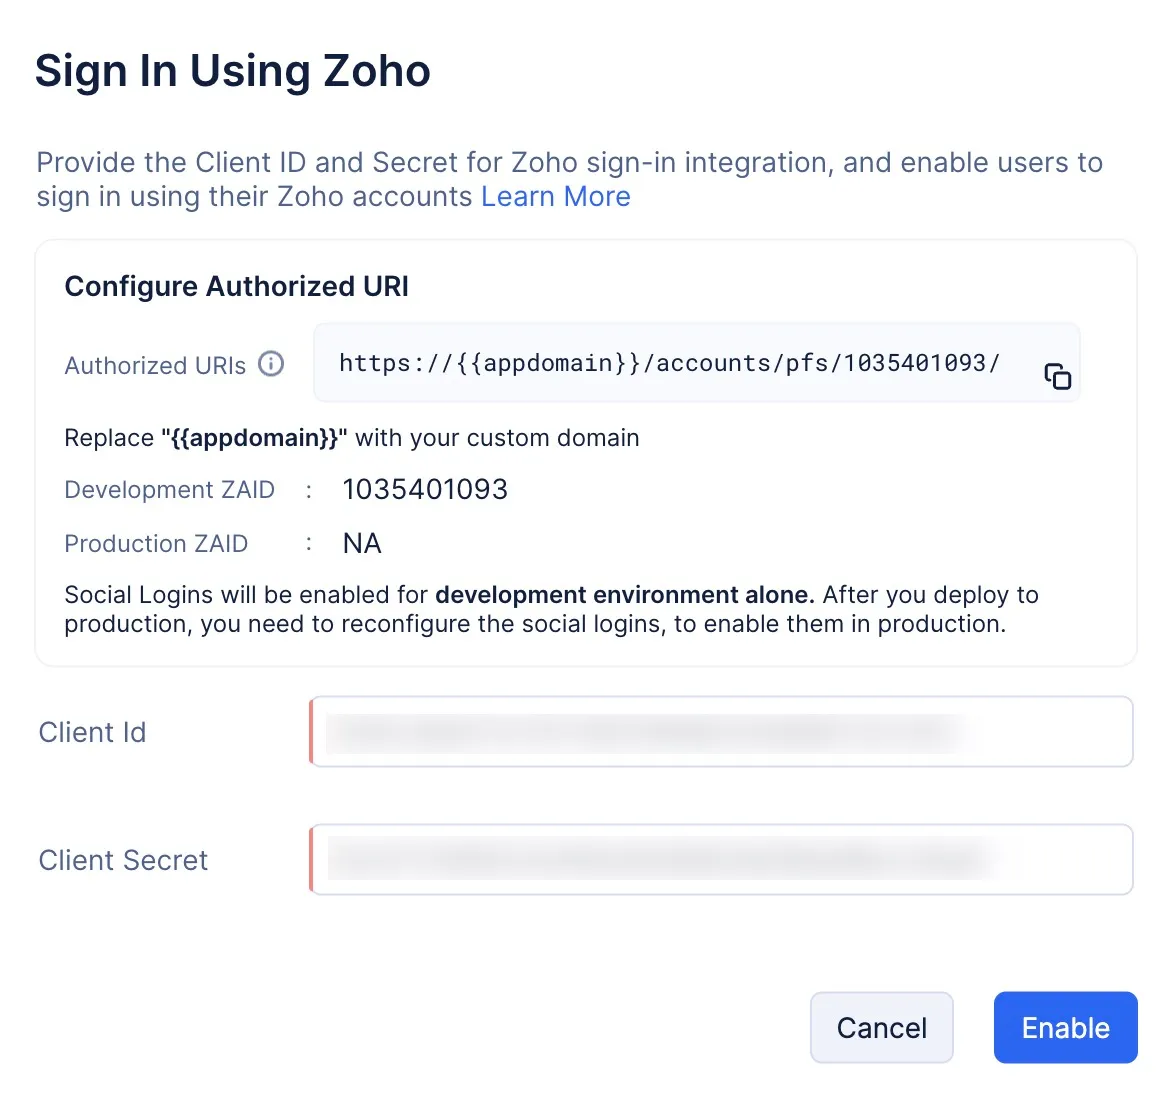Click the Development ZAID label

click(x=169, y=490)
